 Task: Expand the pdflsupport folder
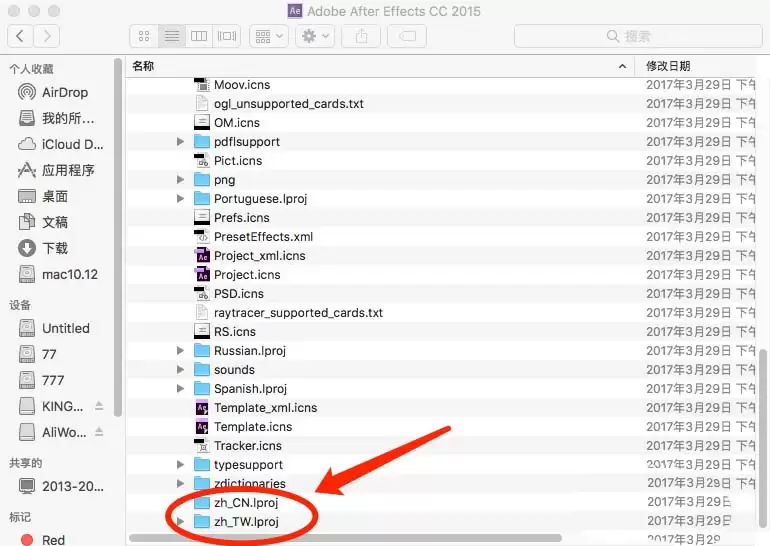tap(180, 141)
